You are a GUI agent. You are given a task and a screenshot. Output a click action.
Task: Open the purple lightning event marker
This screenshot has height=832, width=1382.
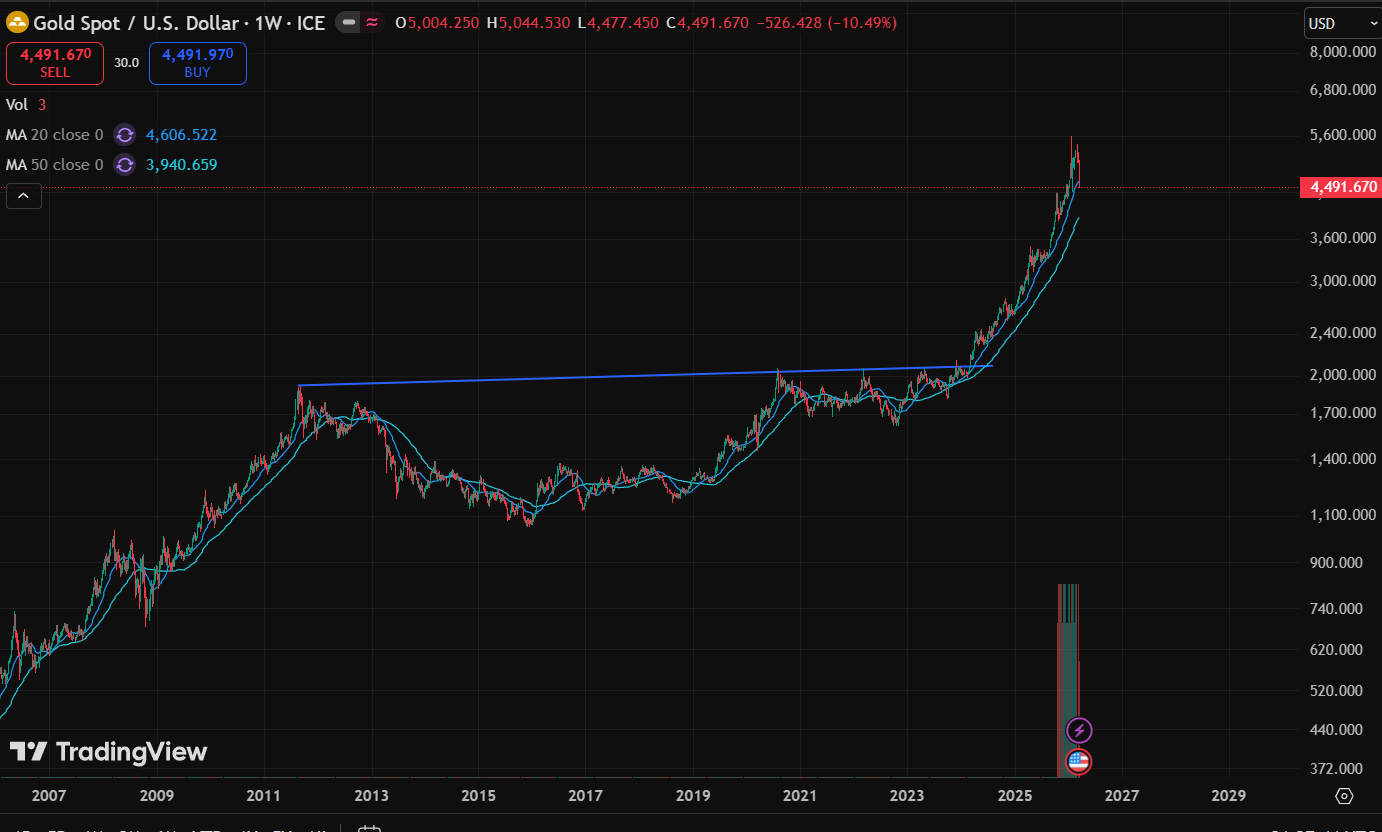point(1079,730)
